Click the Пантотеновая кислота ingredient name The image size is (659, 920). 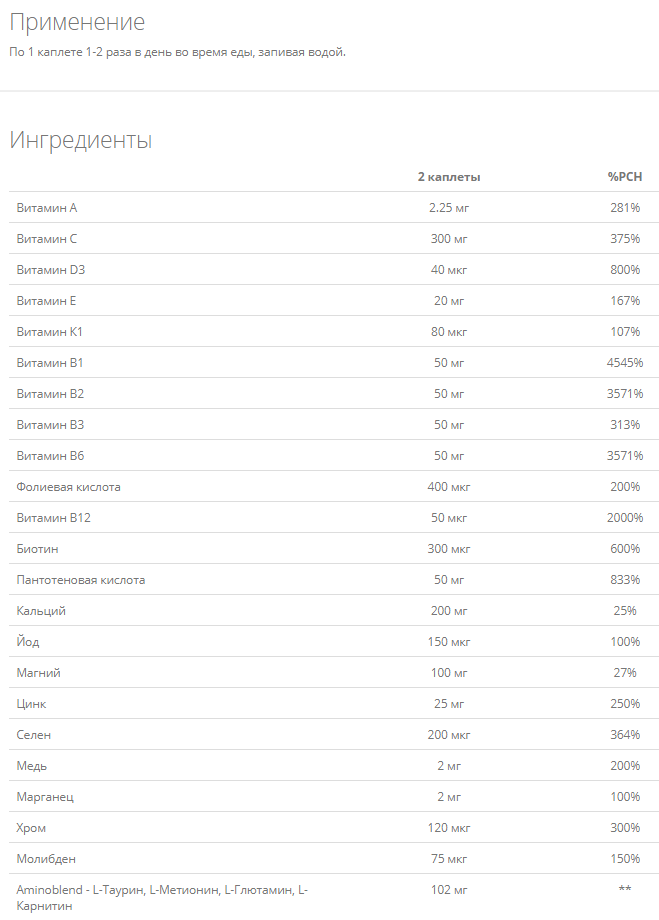coord(80,580)
